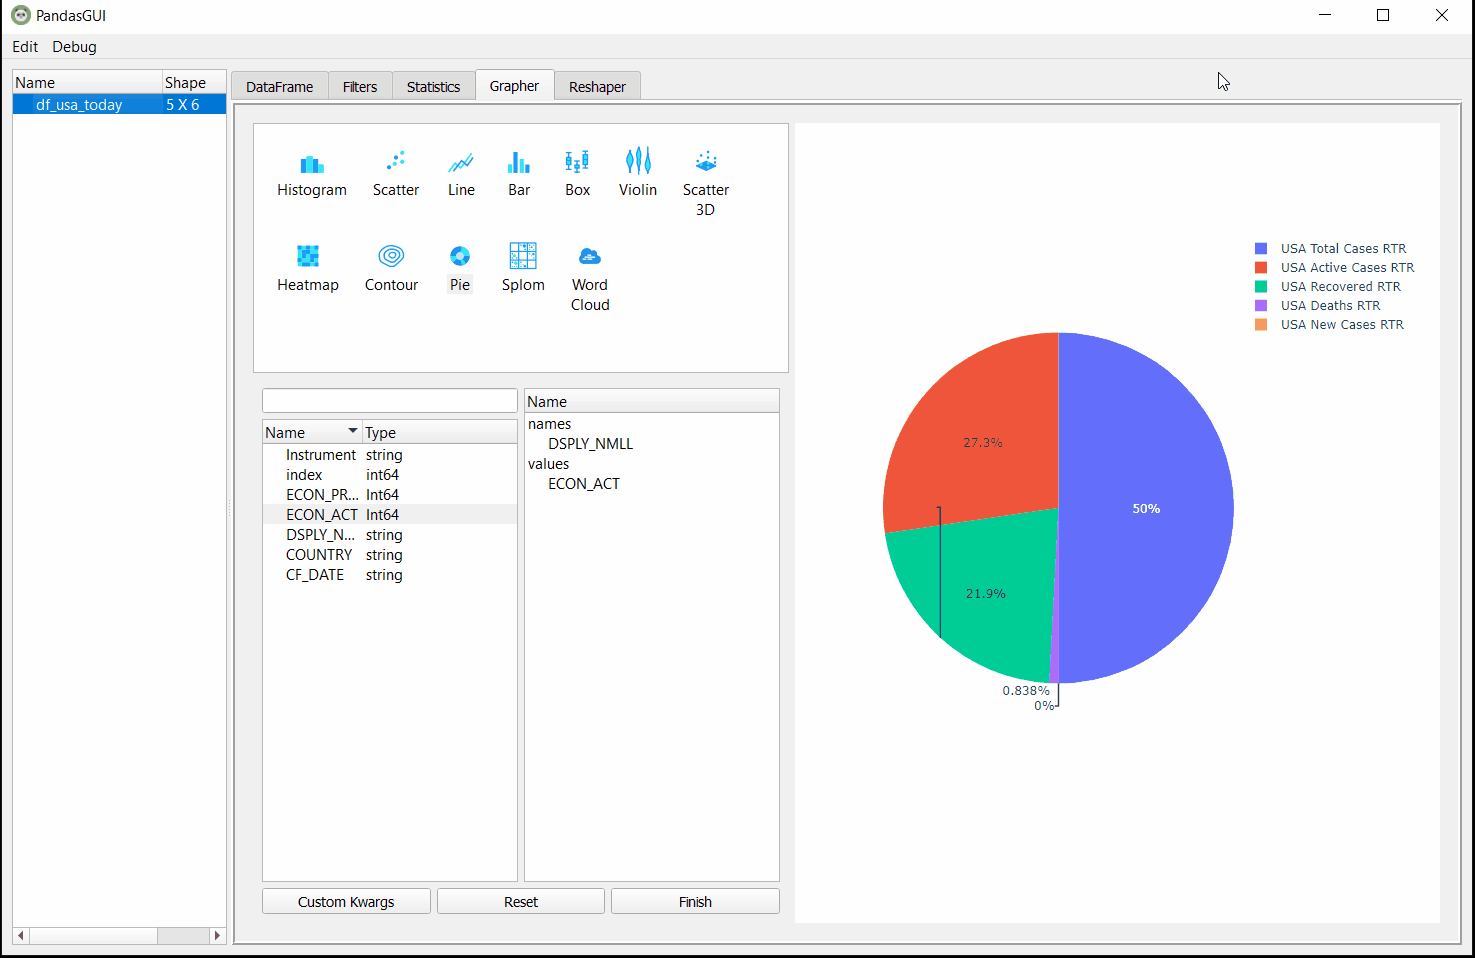This screenshot has height=958, width=1475.
Task: Select the Bar chart icon
Action: click(x=519, y=162)
